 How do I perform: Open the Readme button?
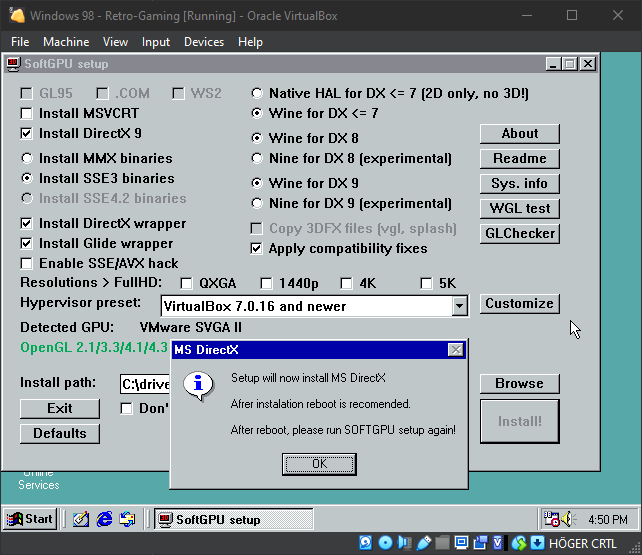pos(520,159)
